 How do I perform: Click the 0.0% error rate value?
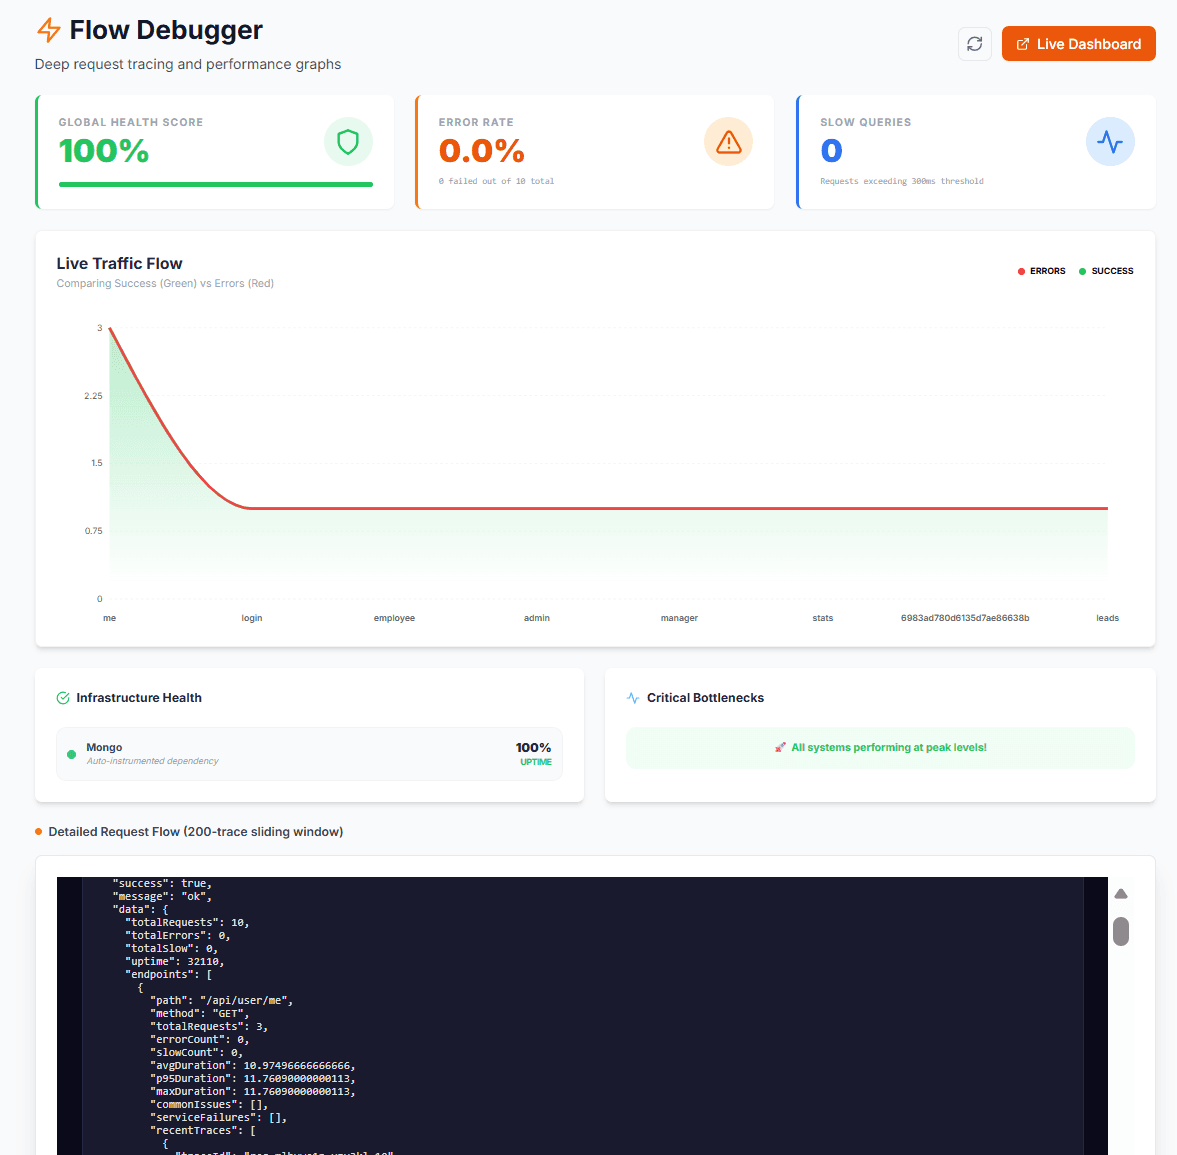click(481, 151)
